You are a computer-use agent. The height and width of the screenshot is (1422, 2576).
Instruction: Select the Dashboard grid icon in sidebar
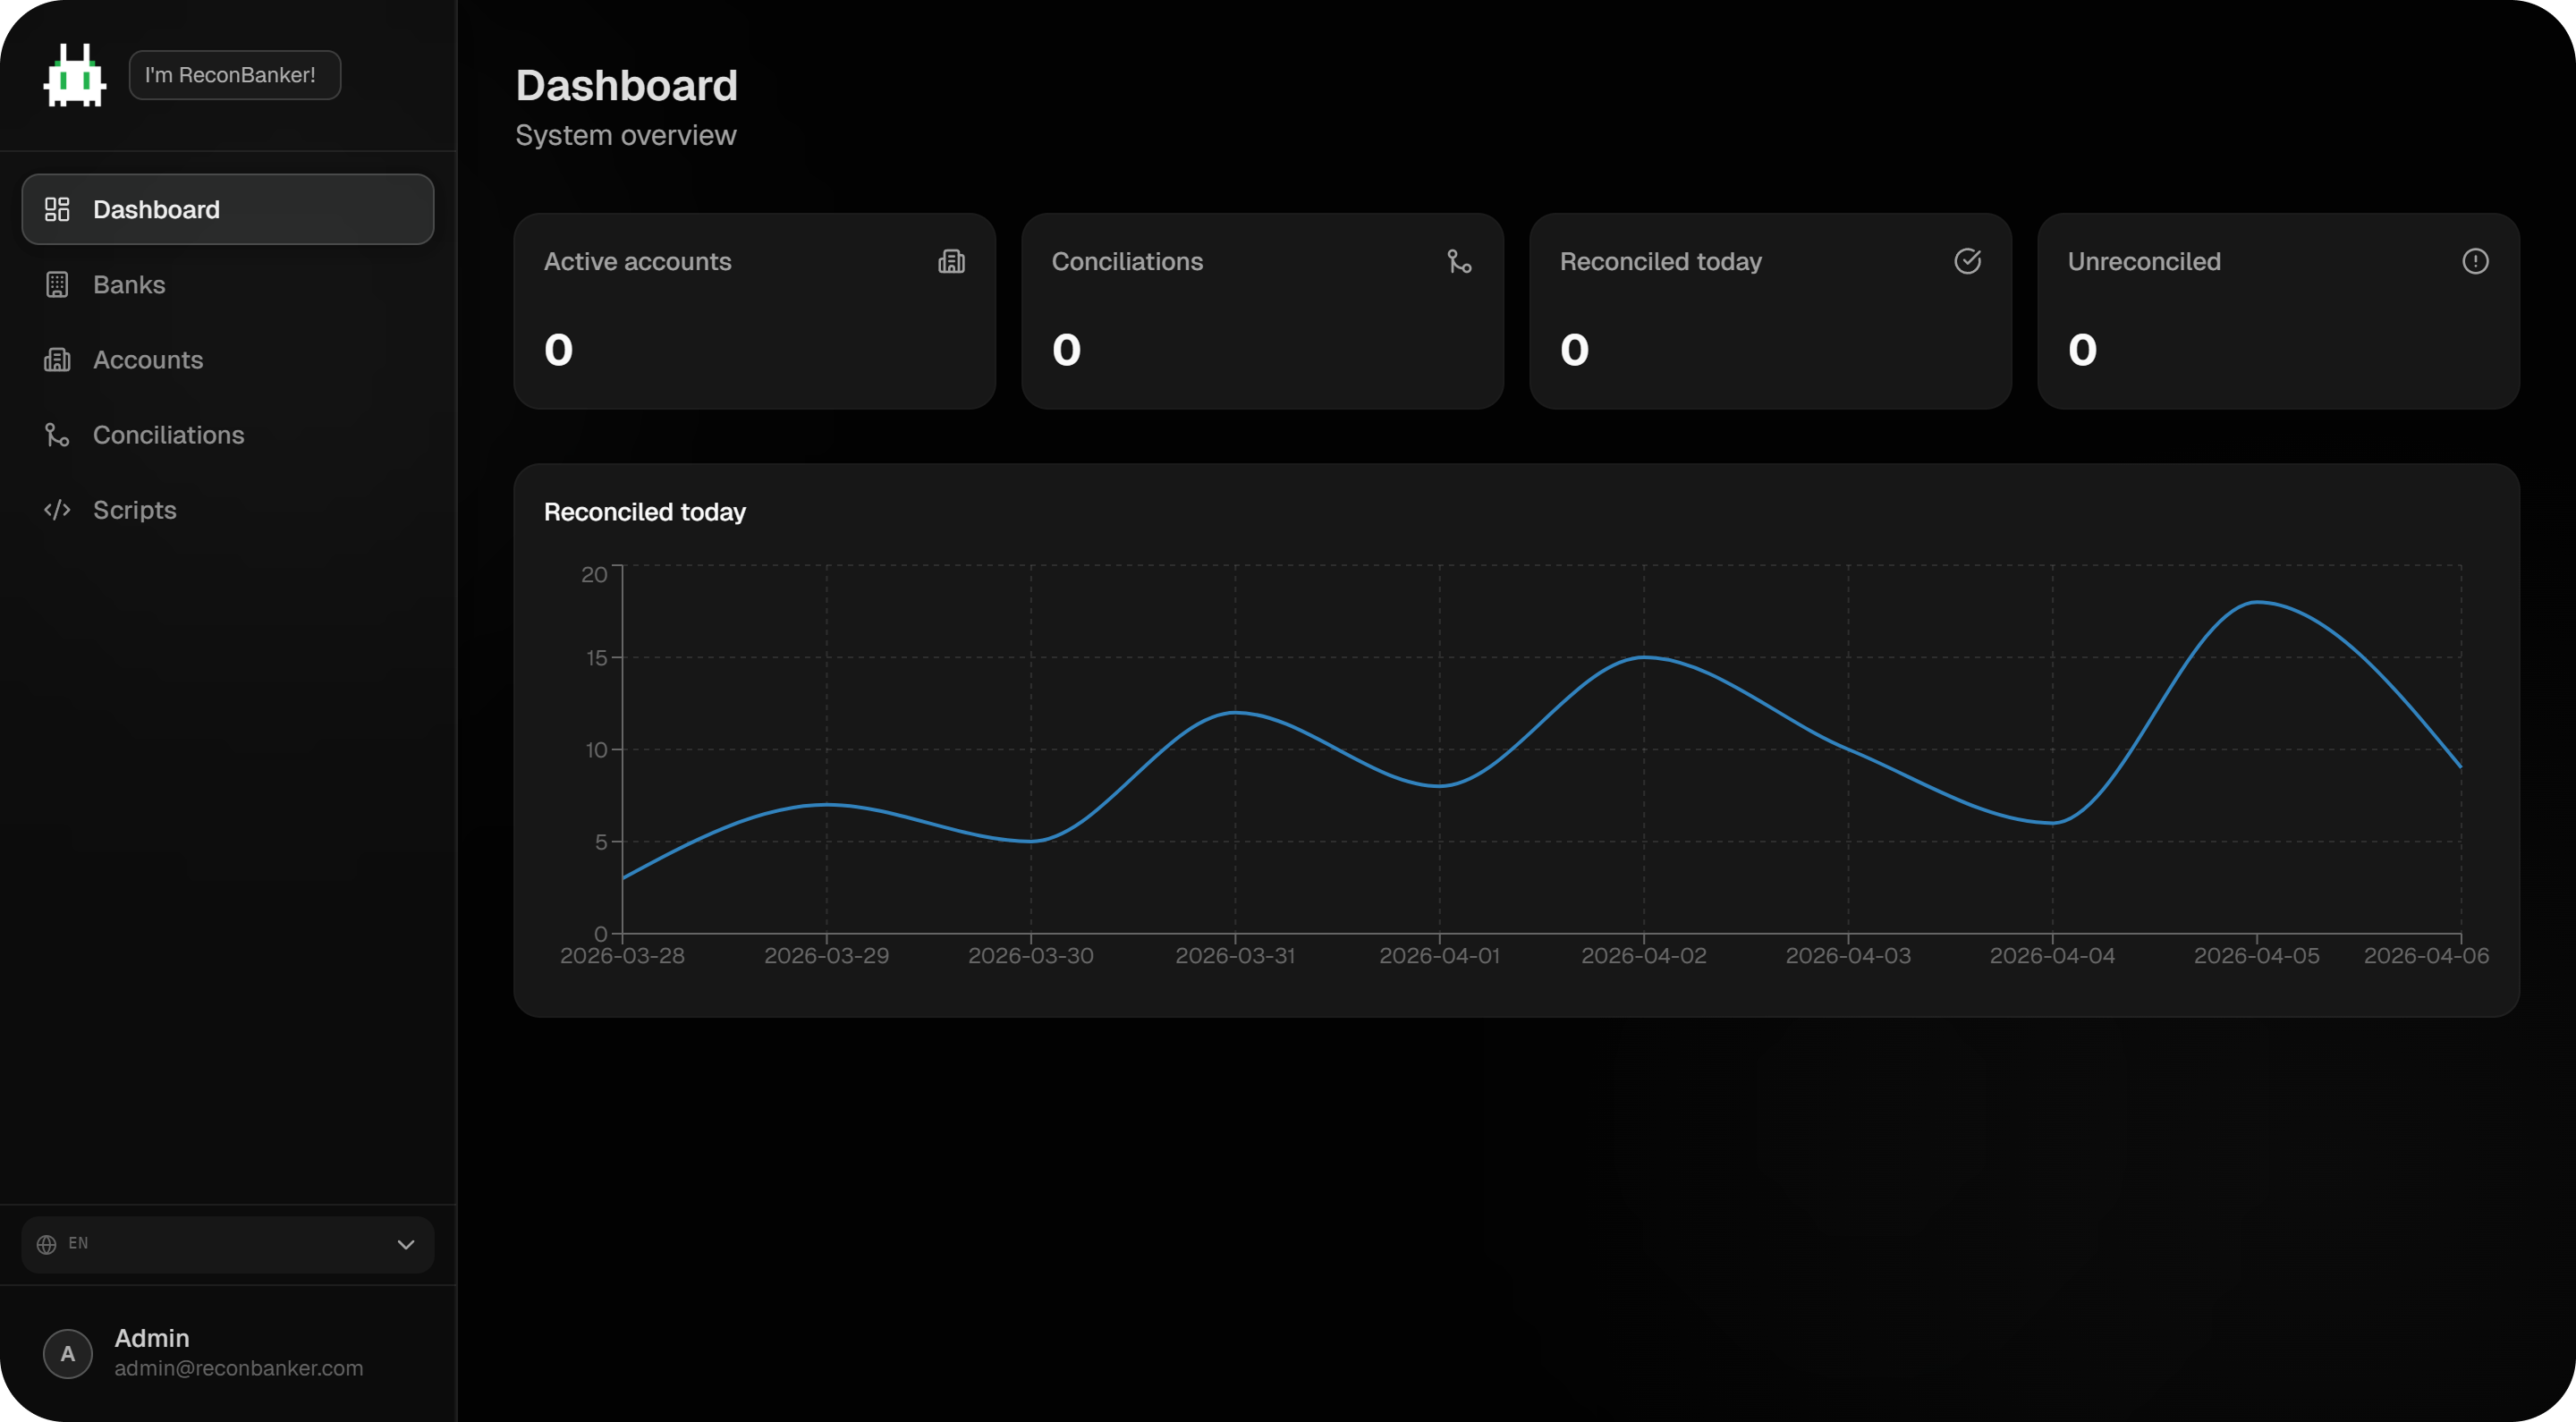pyautogui.click(x=57, y=209)
